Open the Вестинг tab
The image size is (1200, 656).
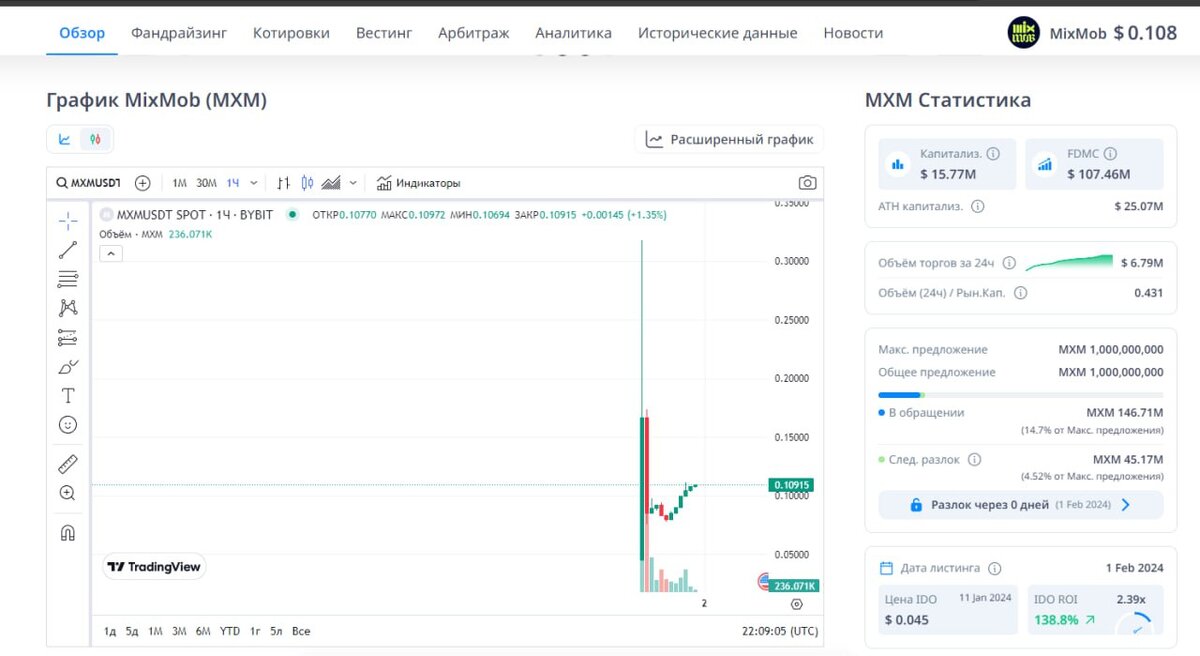point(384,33)
